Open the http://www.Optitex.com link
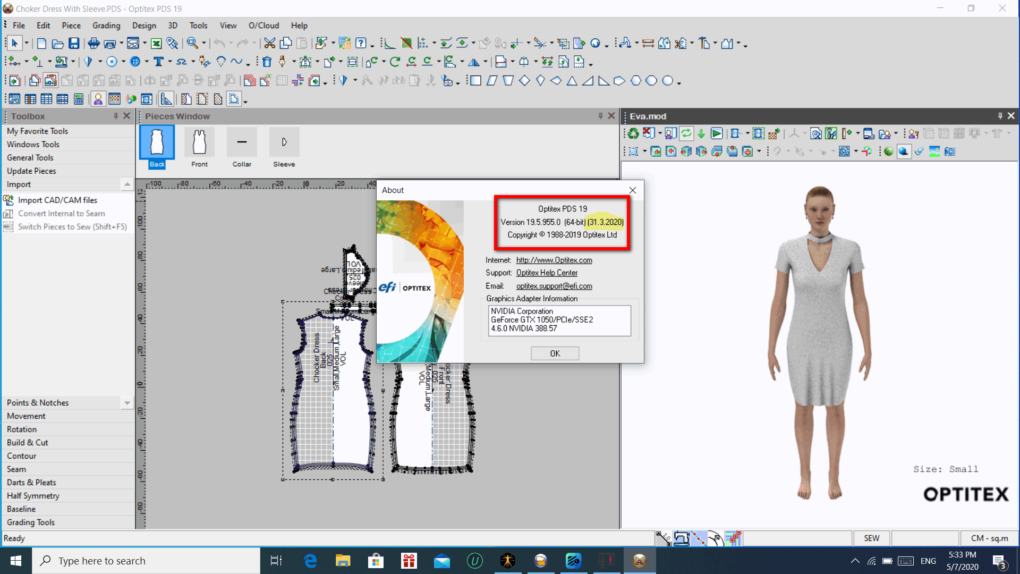This screenshot has width=1020, height=574. tap(554, 260)
